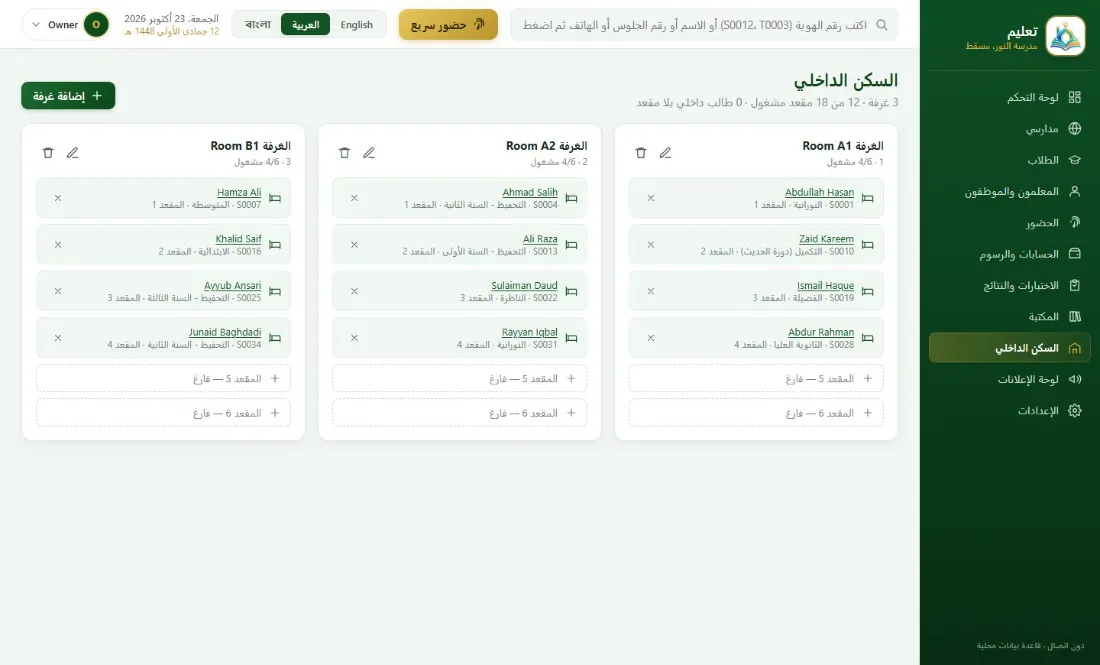Viewport: 1100px width, 665px height.
Task: Switch language to العربية
Action: click(305, 25)
